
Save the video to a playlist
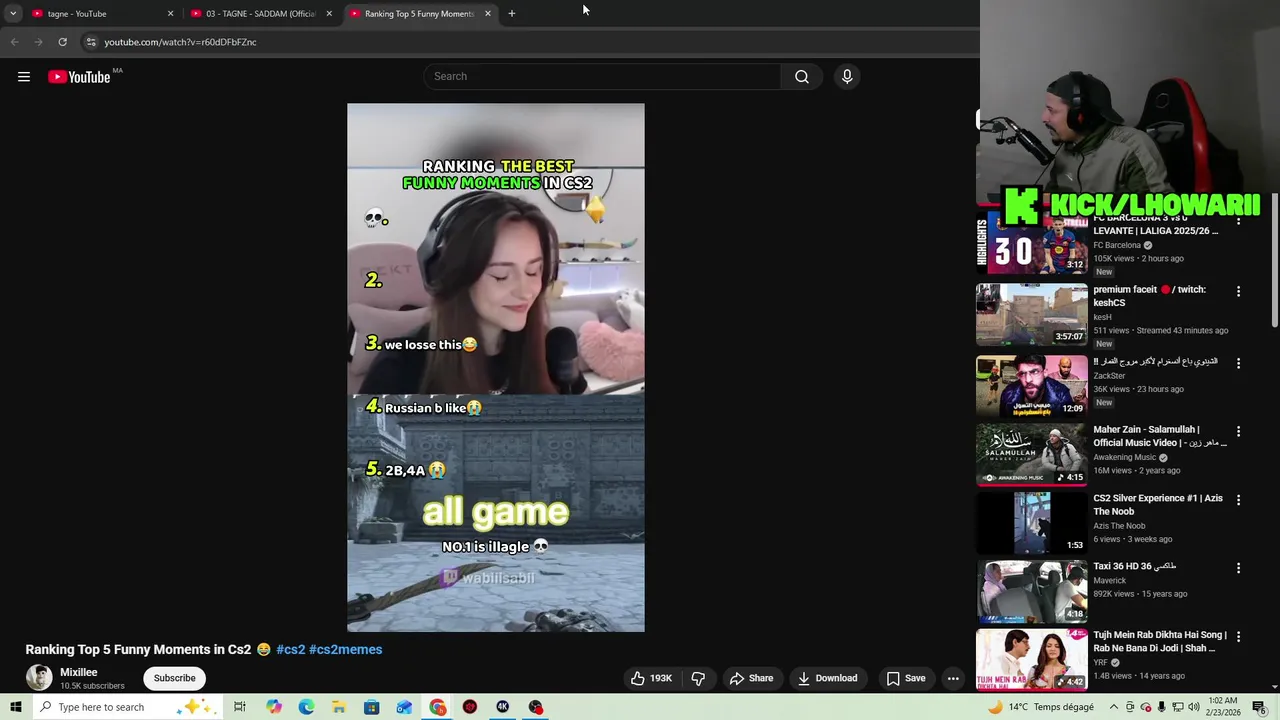pos(905,678)
